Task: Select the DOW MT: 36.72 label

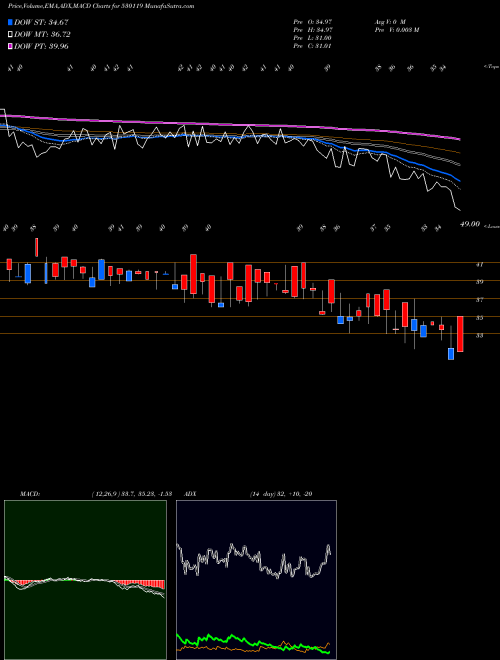Action: 42,34
